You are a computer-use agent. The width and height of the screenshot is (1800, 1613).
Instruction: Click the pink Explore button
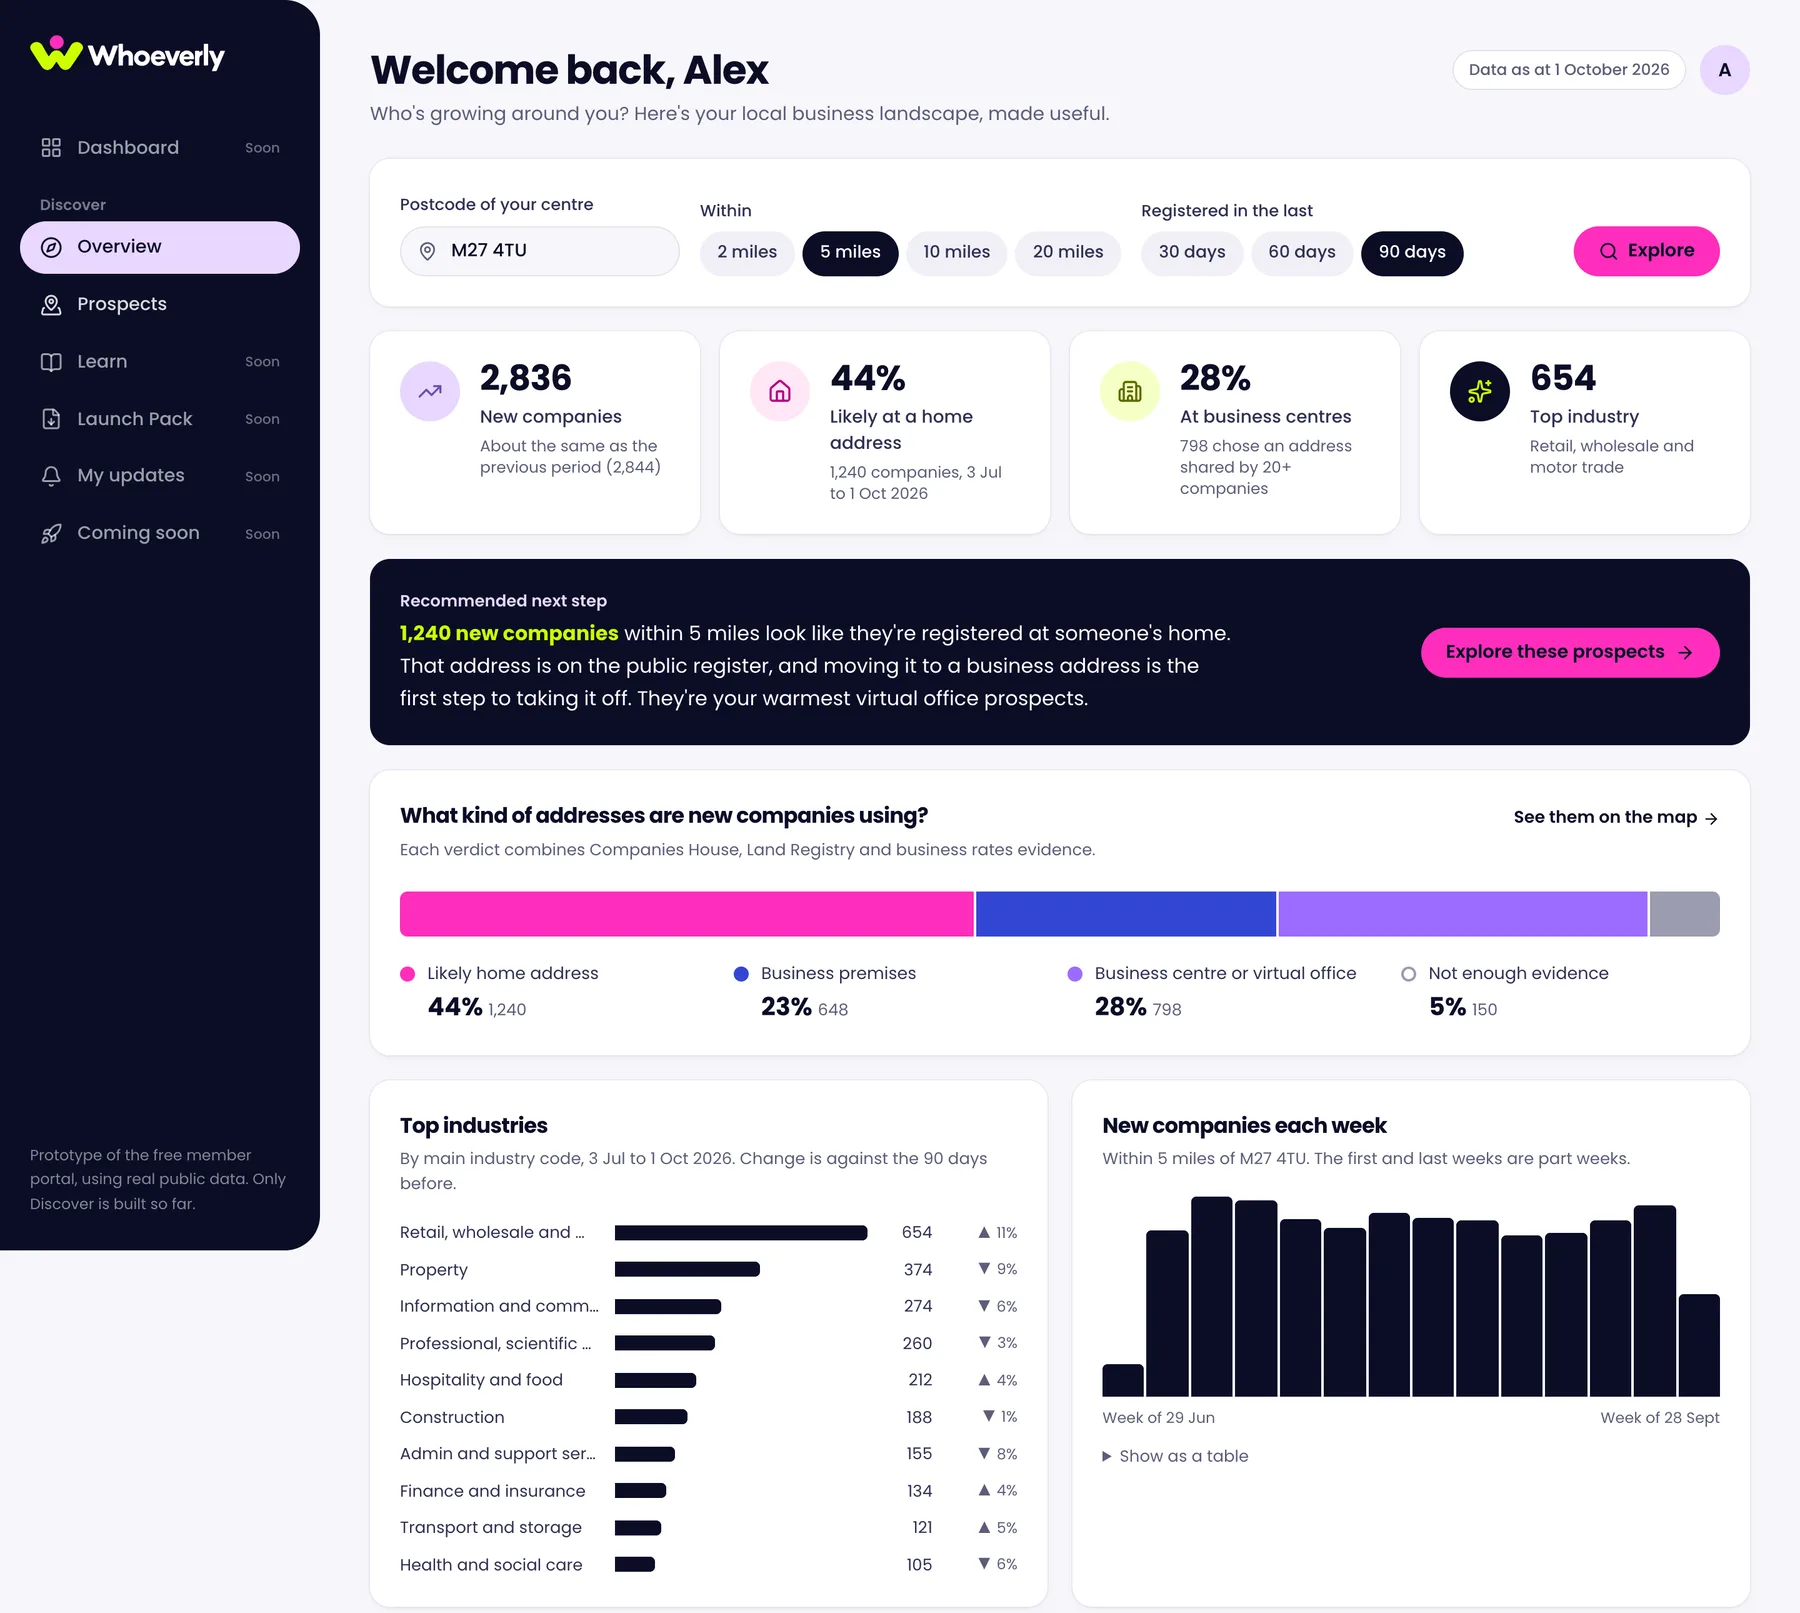point(1646,251)
